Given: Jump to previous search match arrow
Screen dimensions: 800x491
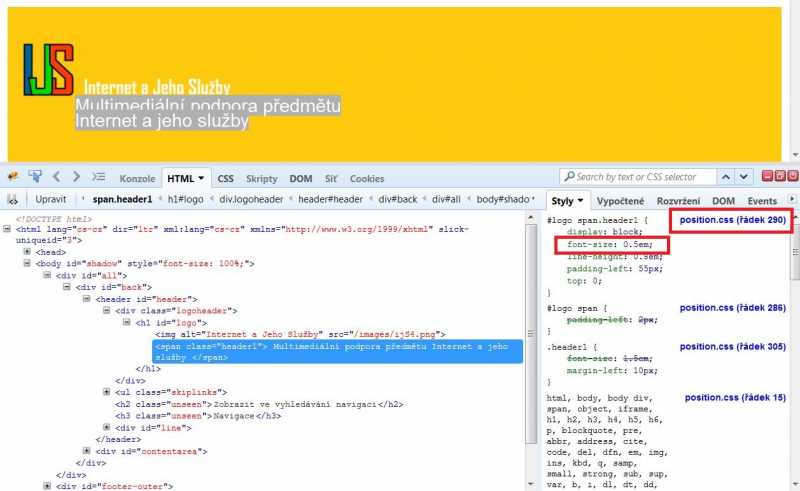Looking at the screenshot, I should (x=726, y=177).
